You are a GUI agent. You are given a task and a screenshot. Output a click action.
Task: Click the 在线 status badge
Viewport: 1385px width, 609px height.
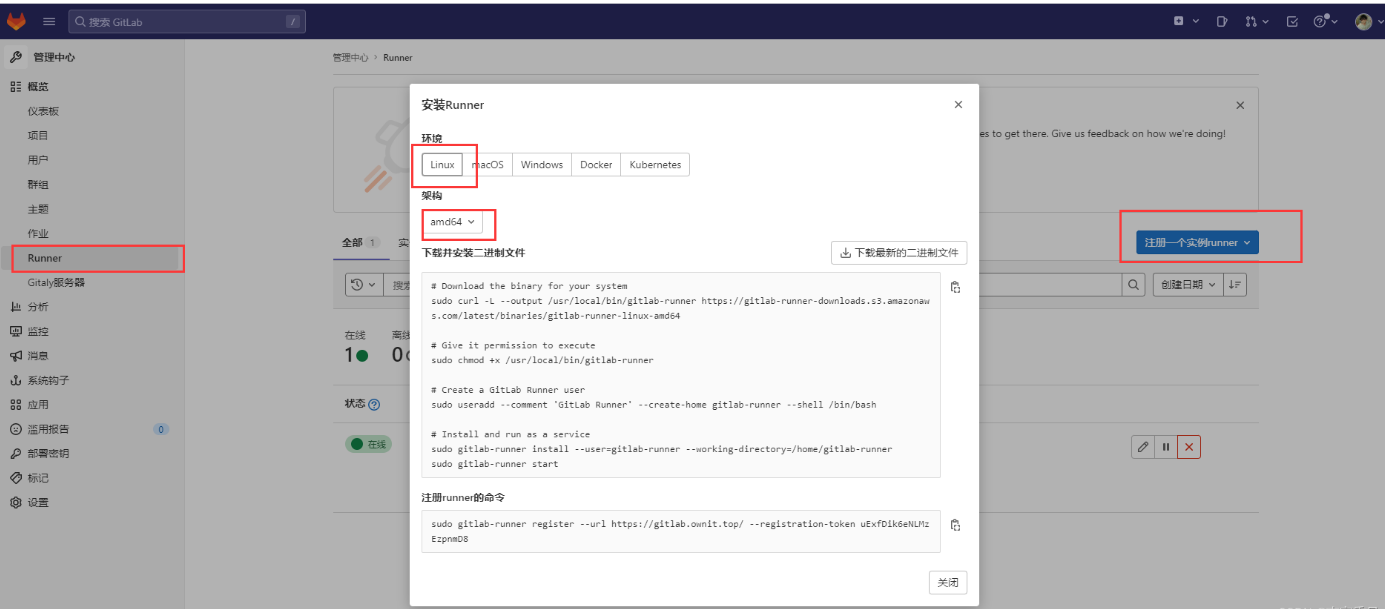coord(368,444)
